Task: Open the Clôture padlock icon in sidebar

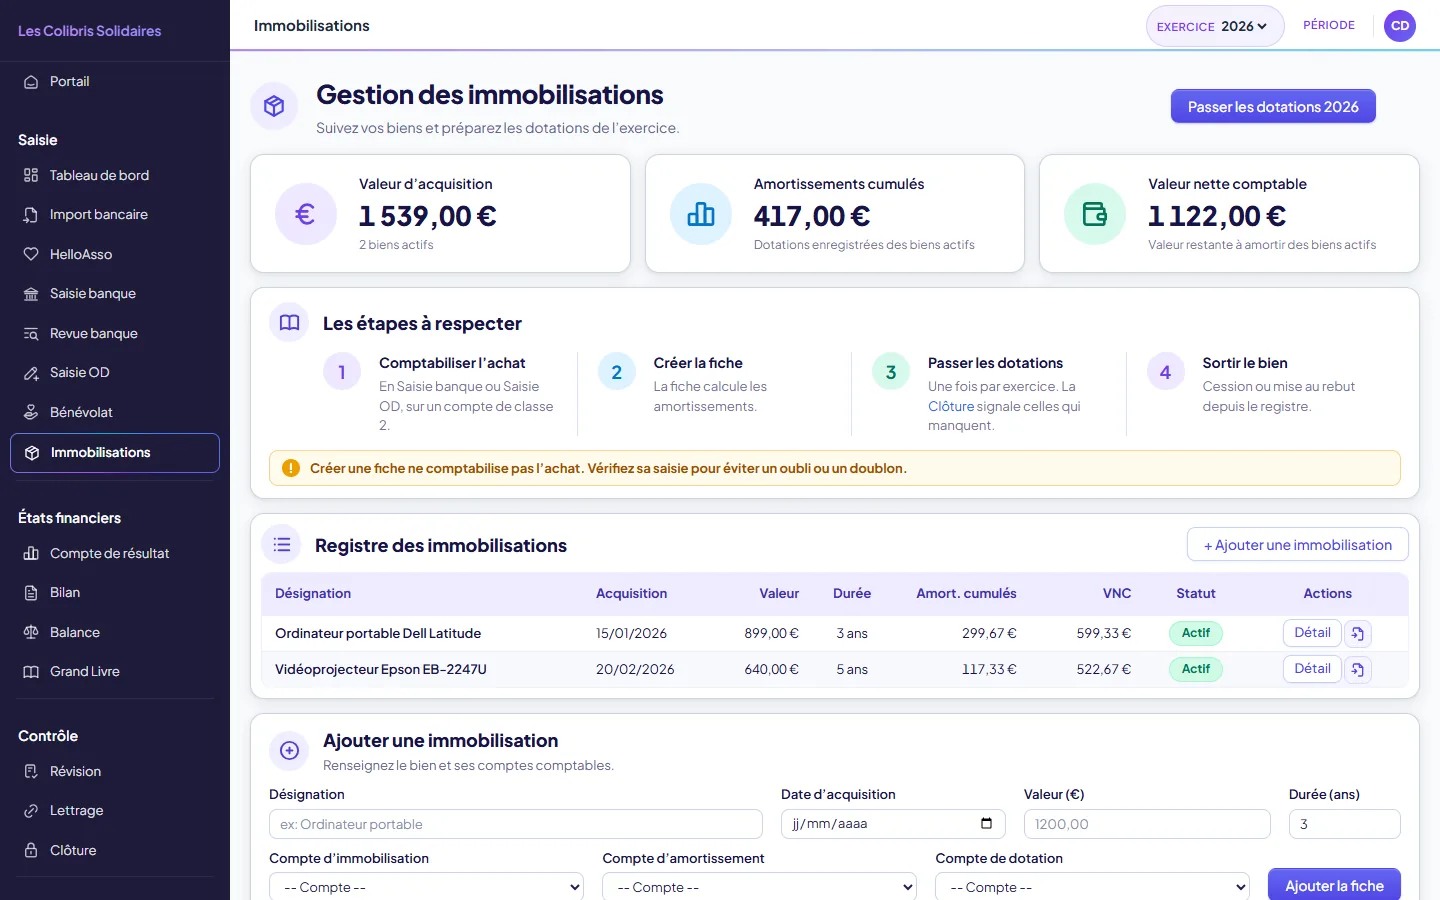Action: [x=31, y=851]
